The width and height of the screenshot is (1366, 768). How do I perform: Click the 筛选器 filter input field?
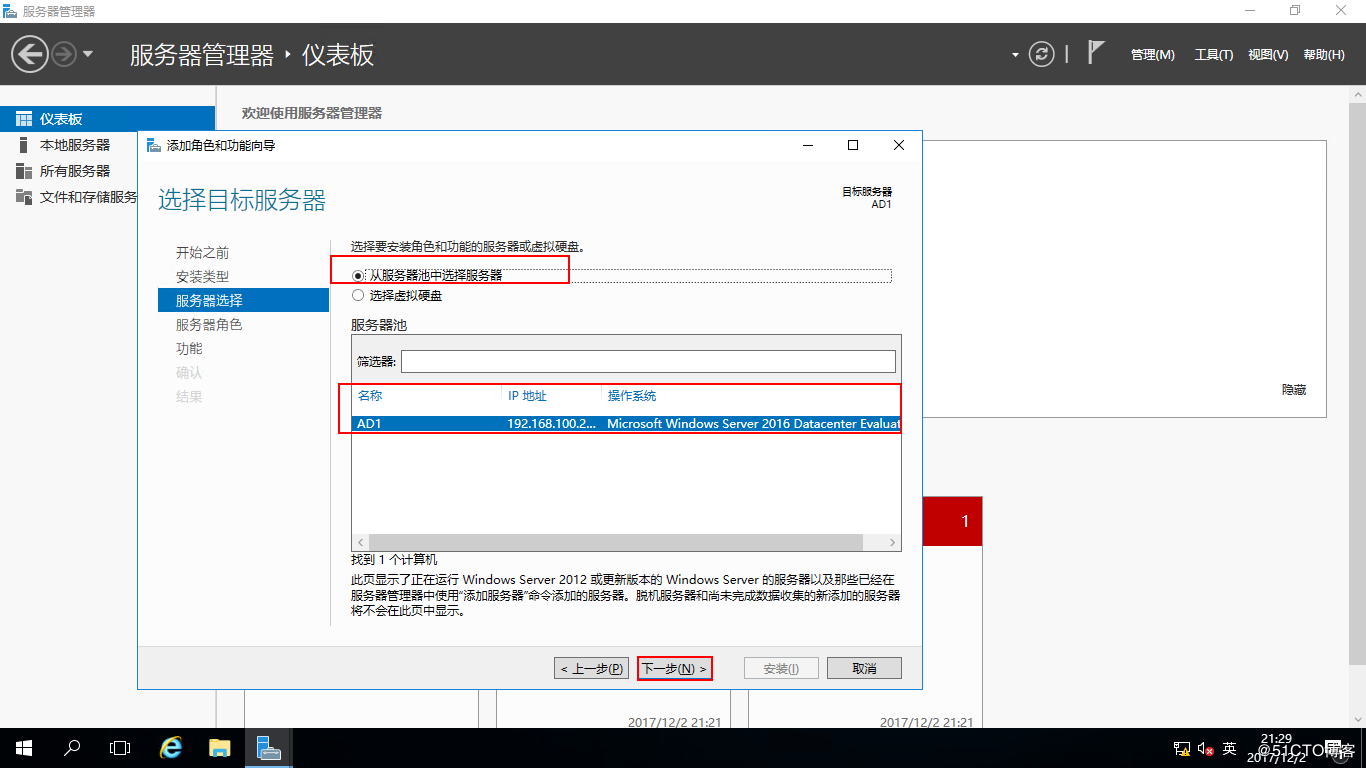click(648, 361)
